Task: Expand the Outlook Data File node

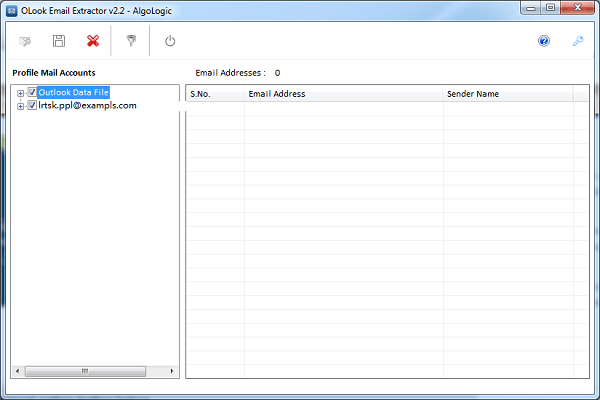Action: click(x=20, y=93)
